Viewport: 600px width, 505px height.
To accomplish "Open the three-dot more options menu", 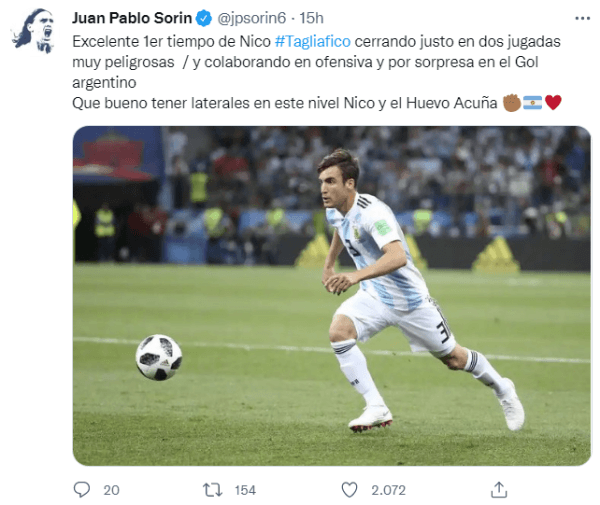I will point(582,18).
